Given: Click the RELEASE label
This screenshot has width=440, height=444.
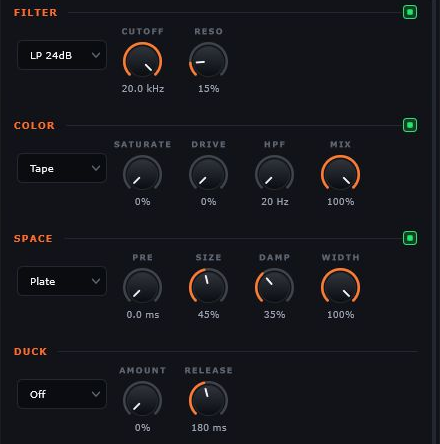Looking at the screenshot, I should [209, 370].
